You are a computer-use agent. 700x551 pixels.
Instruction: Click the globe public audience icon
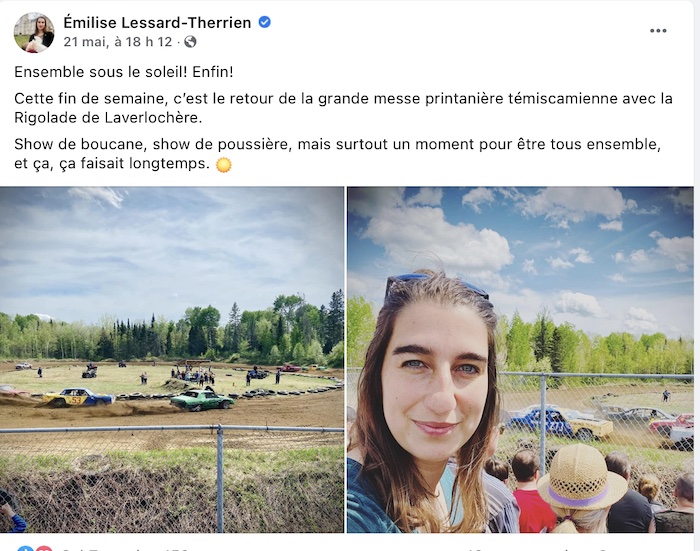(x=190, y=42)
